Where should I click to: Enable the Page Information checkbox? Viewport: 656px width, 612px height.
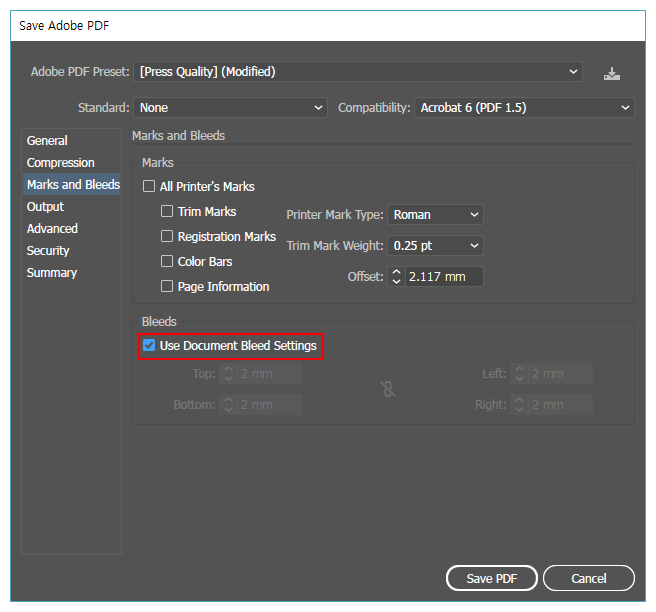coord(167,287)
